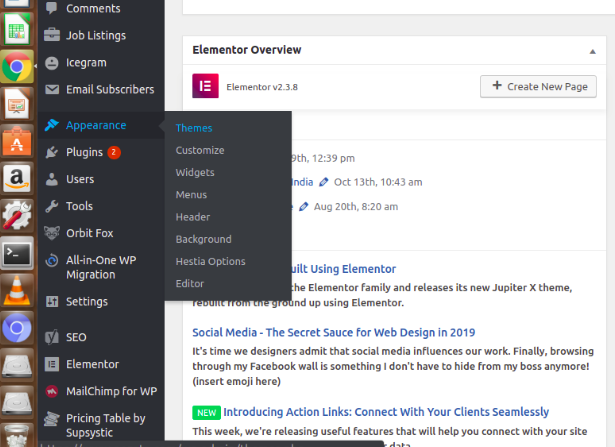Open the Built Using Elementor article link
615x447 pixels.
tap(344, 269)
